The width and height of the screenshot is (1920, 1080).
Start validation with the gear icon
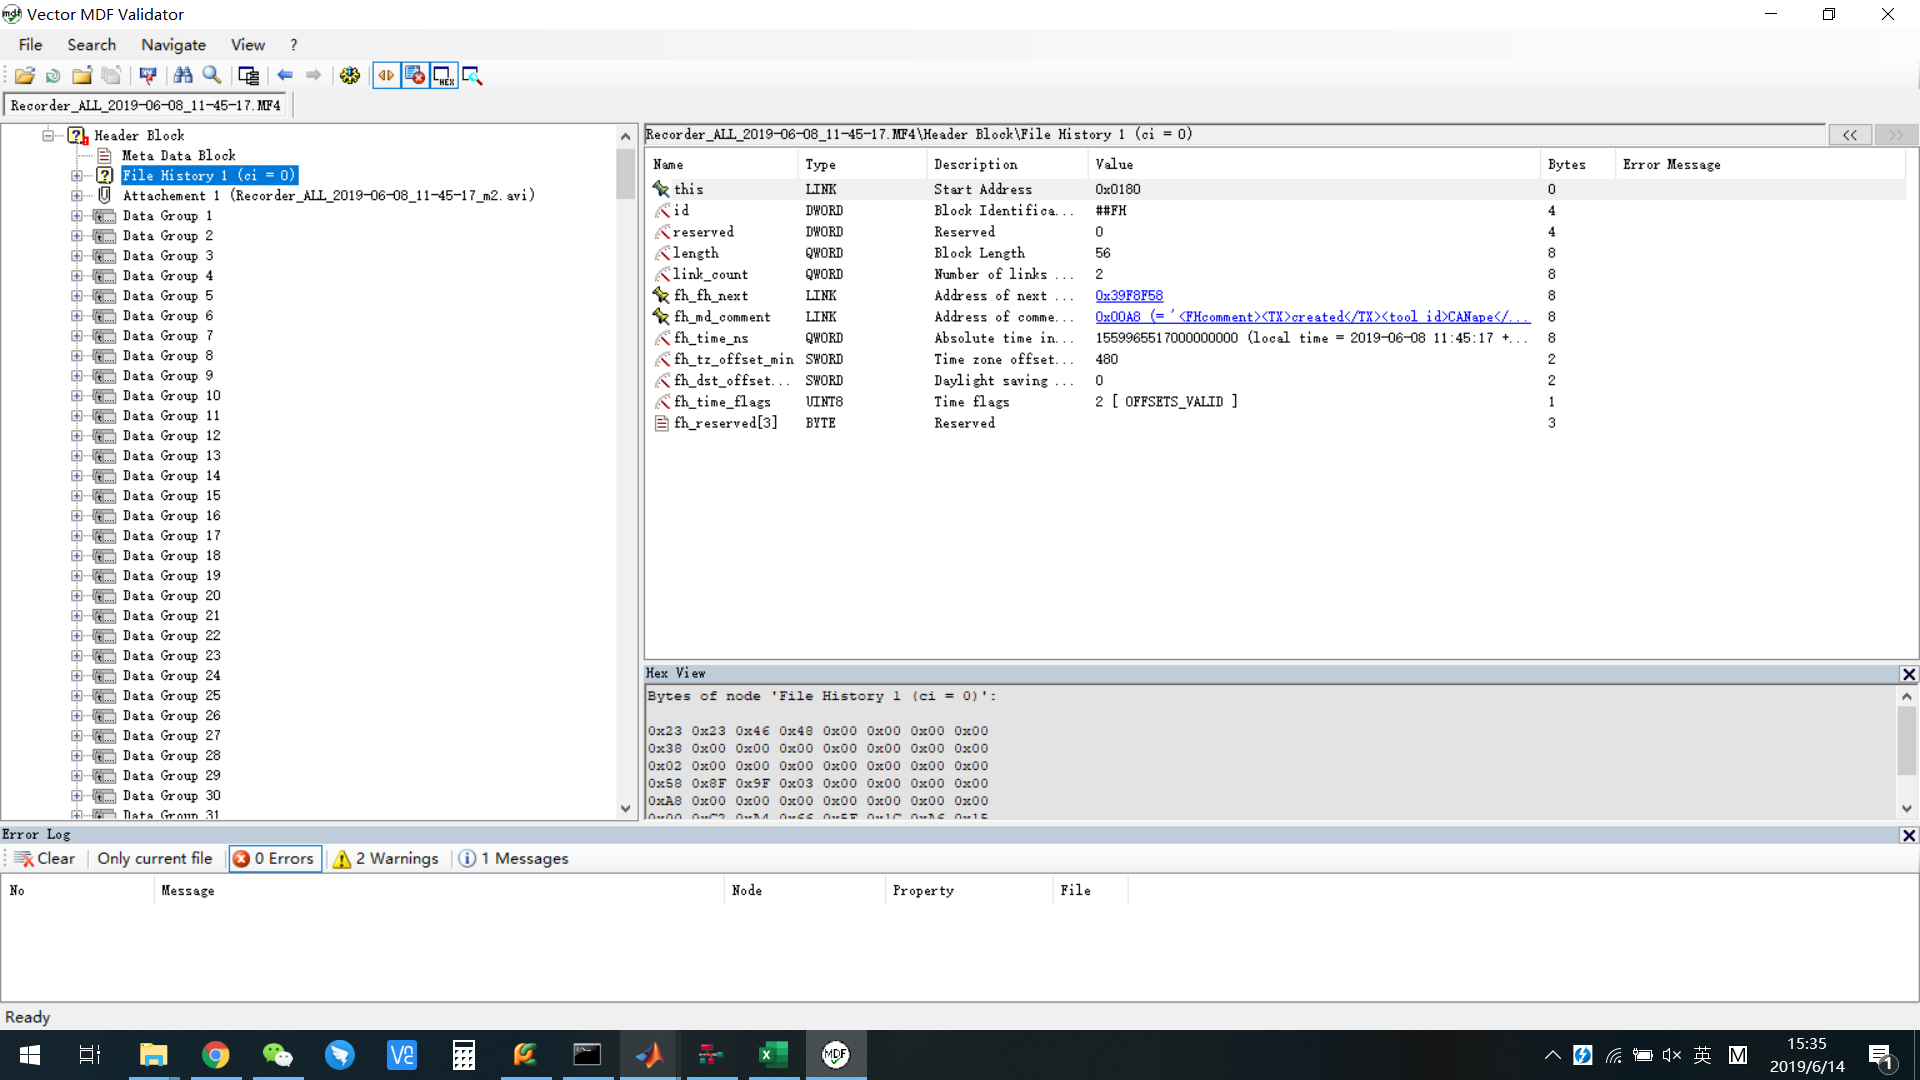click(349, 75)
